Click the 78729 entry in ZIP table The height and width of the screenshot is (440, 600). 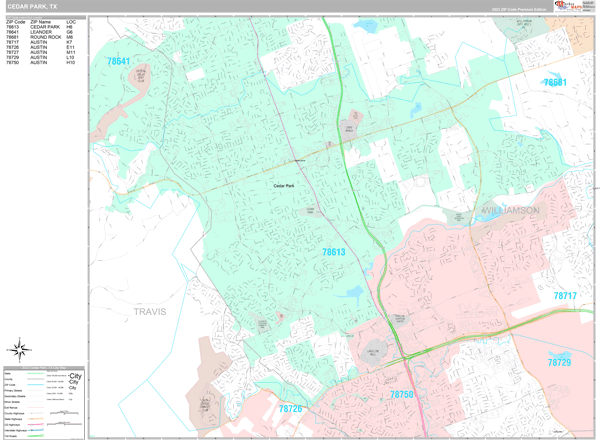(x=12, y=57)
